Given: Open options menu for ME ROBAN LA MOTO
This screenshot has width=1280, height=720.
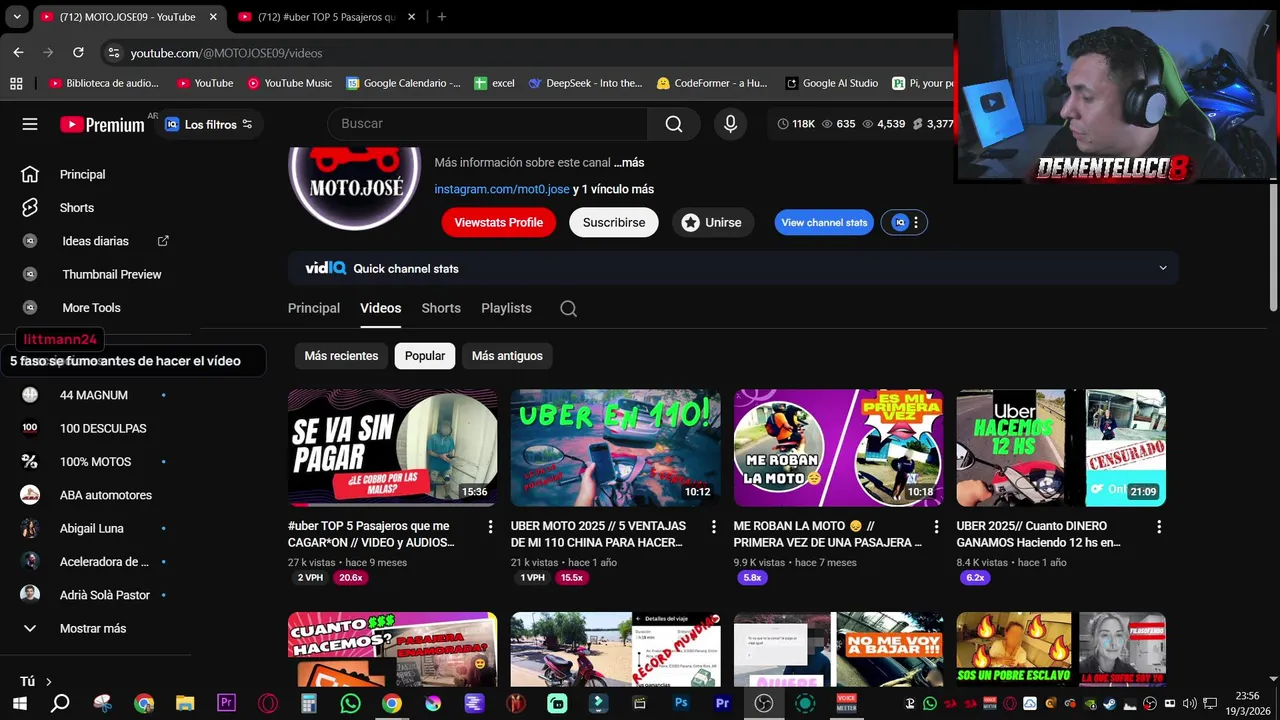Looking at the screenshot, I should point(936,526).
